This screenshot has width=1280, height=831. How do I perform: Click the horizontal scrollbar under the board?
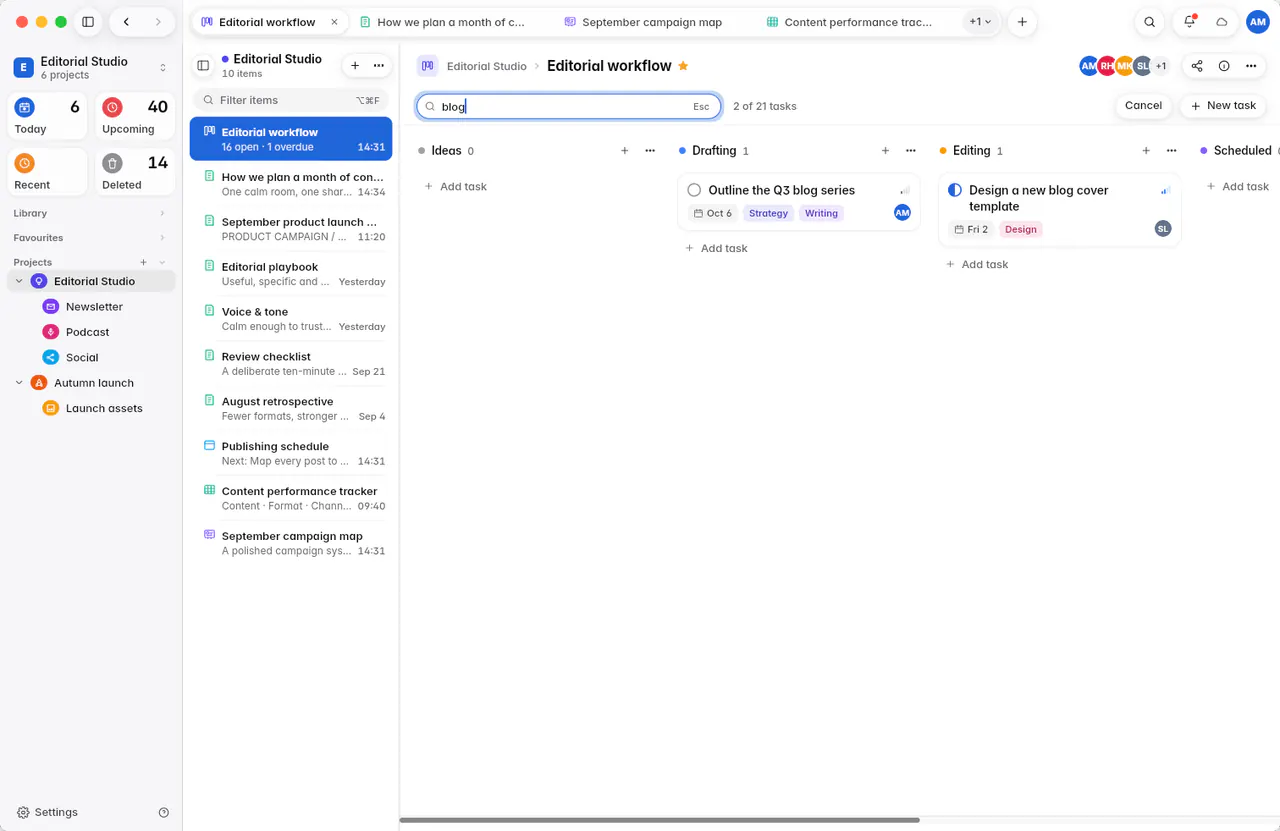[660, 820]
